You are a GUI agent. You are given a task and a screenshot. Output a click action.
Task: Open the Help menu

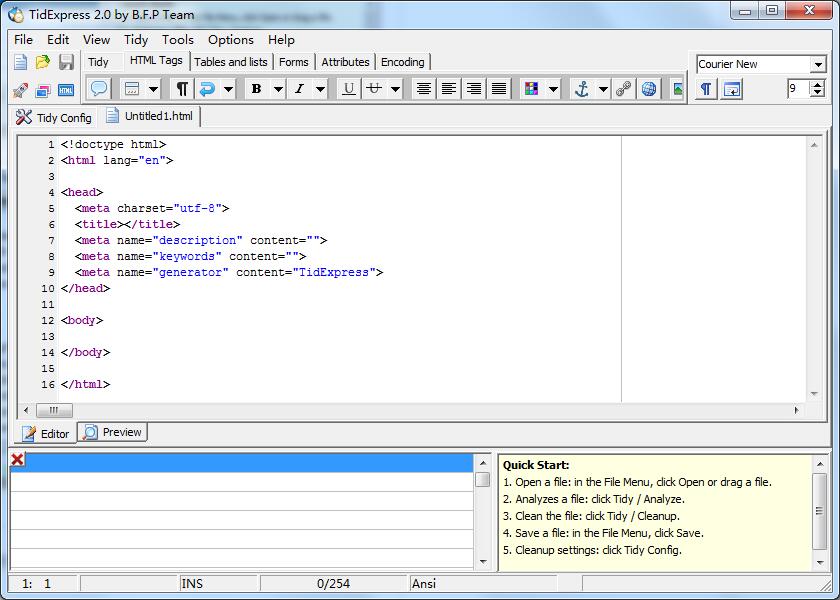tap(281, 40)
